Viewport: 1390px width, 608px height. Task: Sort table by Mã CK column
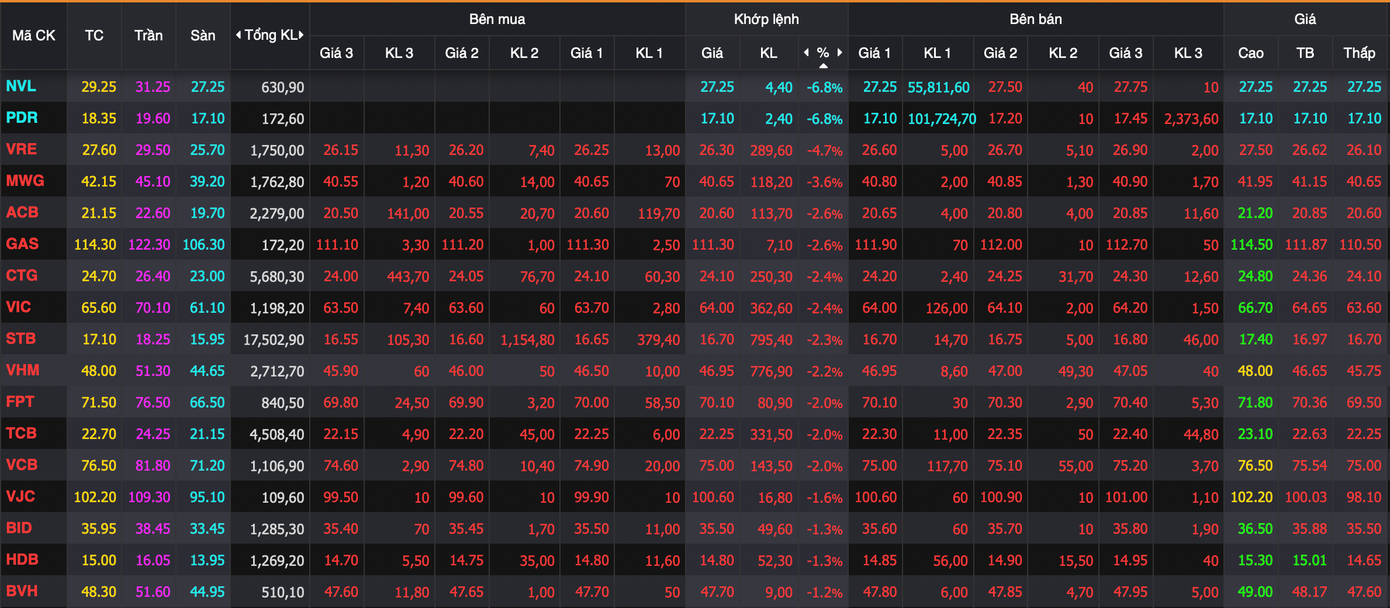33,35
